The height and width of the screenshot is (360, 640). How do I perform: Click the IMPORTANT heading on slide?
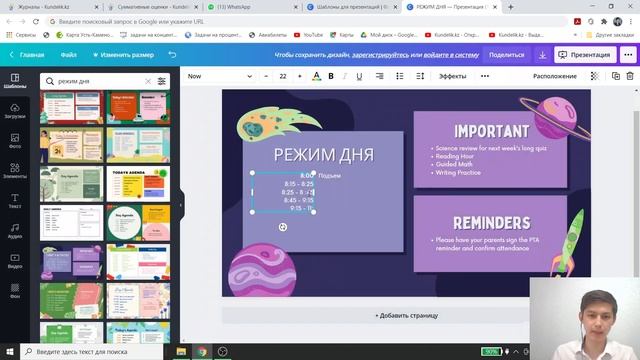[x=491, y=131]
